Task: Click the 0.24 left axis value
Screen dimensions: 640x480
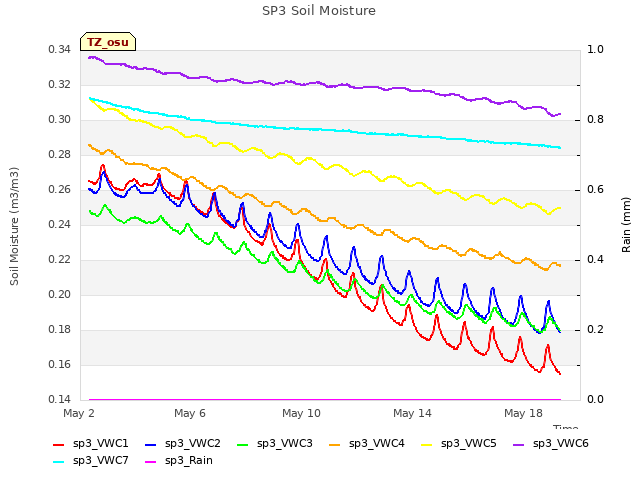Action: tap(60, 225)
